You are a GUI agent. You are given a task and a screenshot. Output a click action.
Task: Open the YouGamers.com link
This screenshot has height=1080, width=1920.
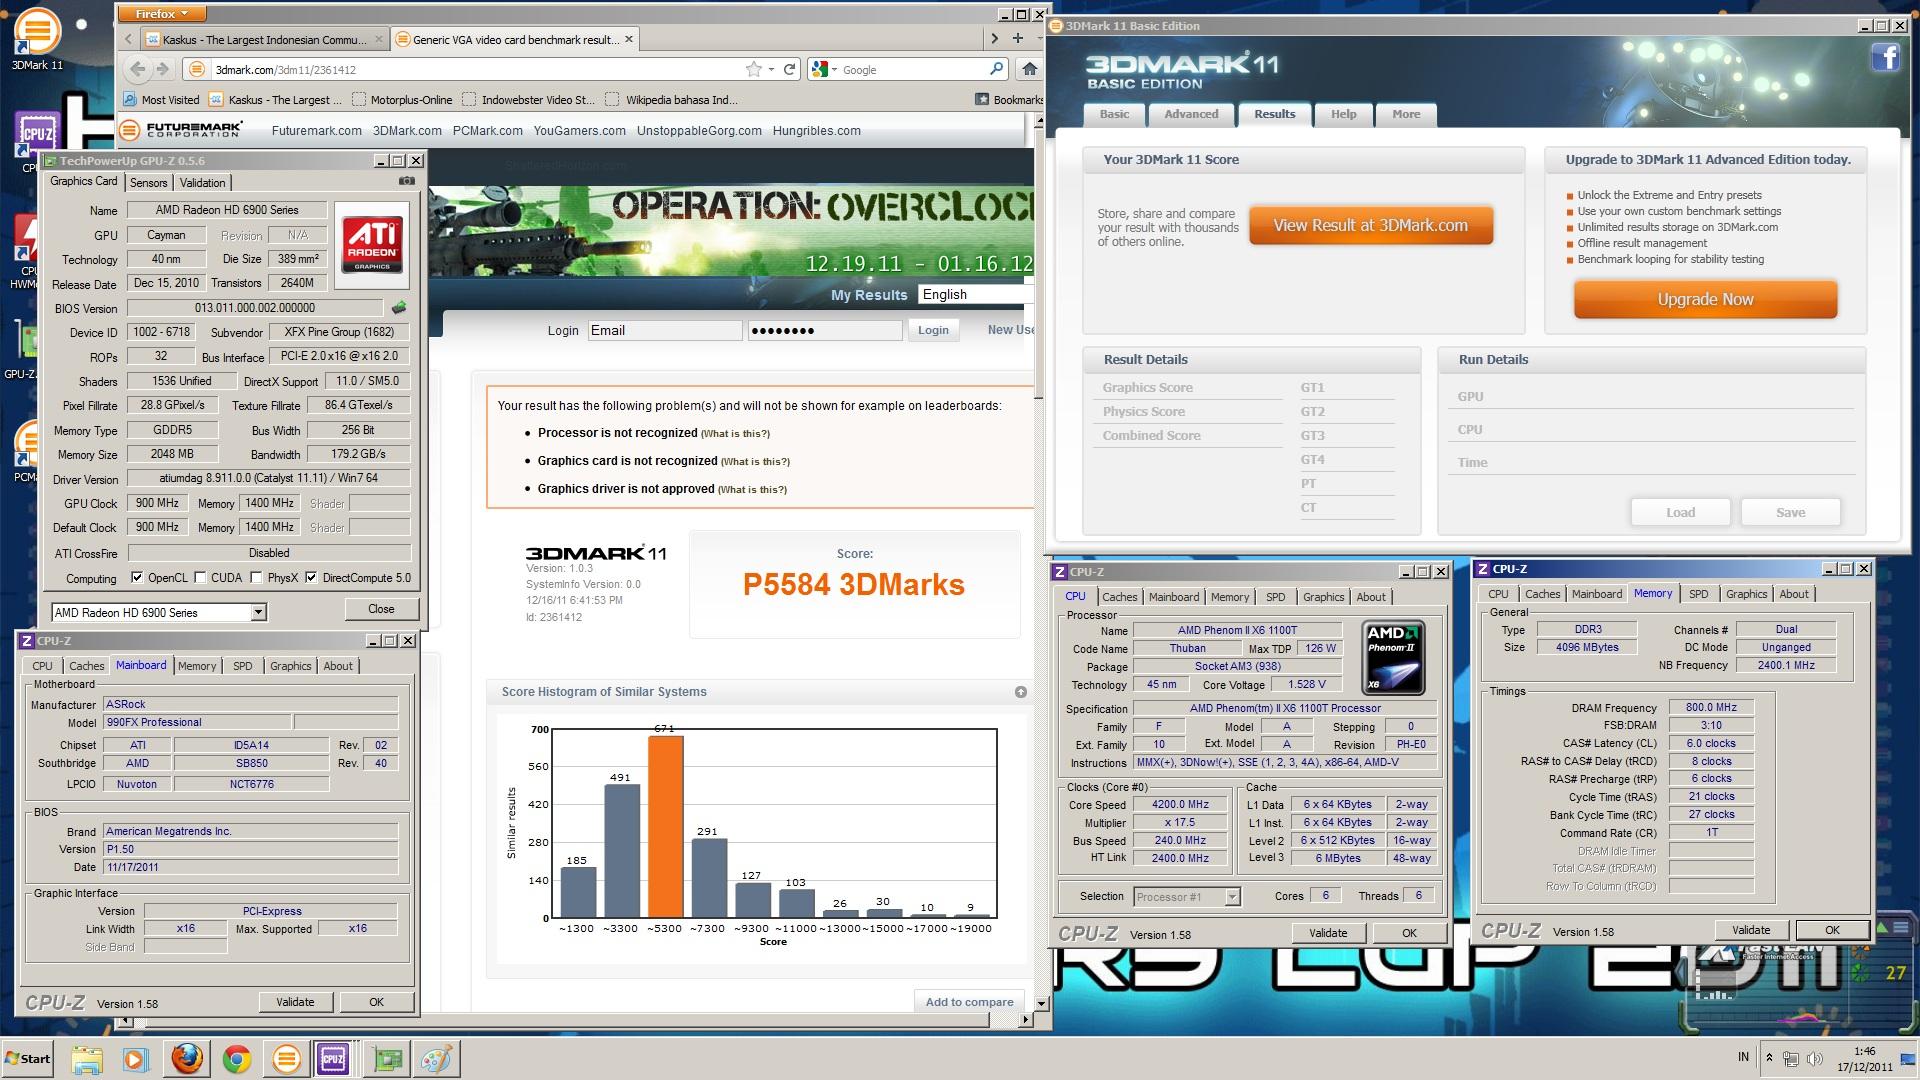[x=579, y=131]
